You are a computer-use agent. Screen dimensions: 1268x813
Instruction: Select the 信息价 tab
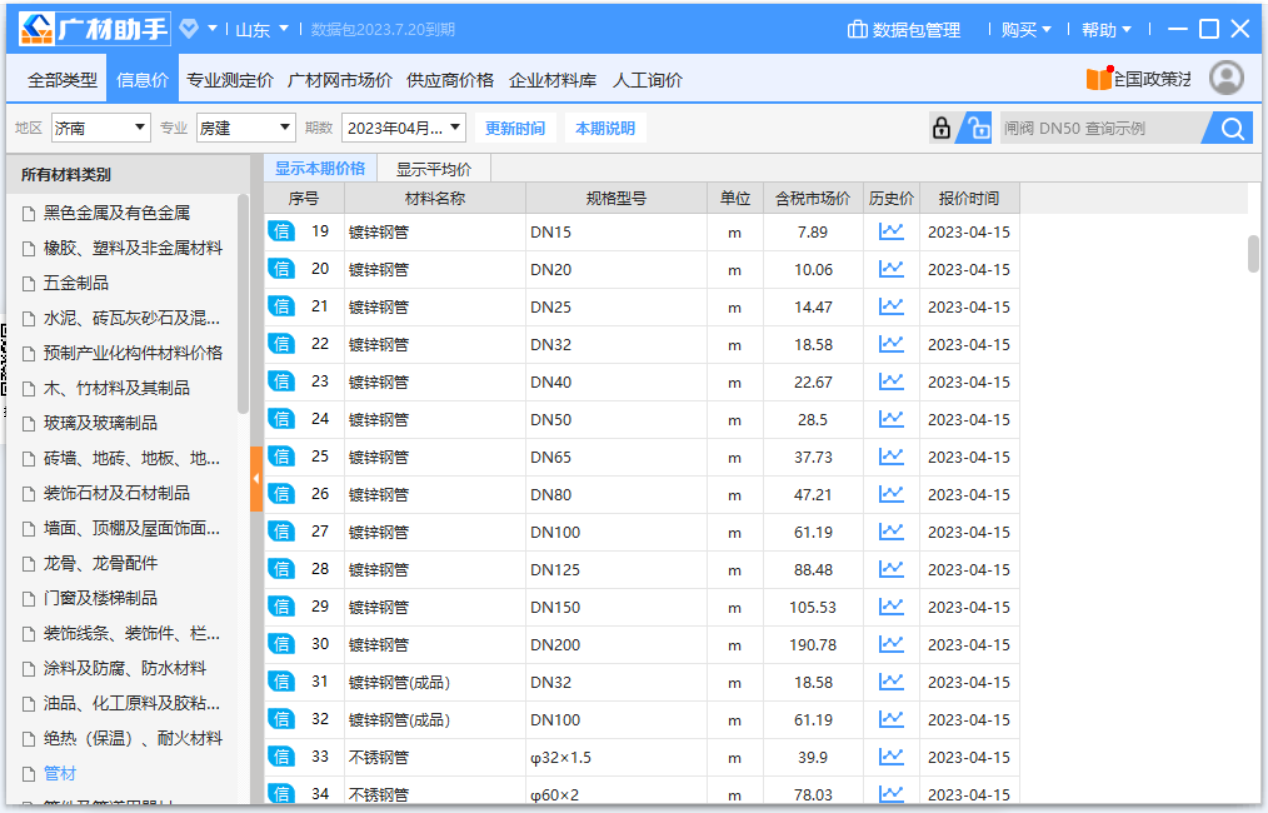(x=142, y=80)
